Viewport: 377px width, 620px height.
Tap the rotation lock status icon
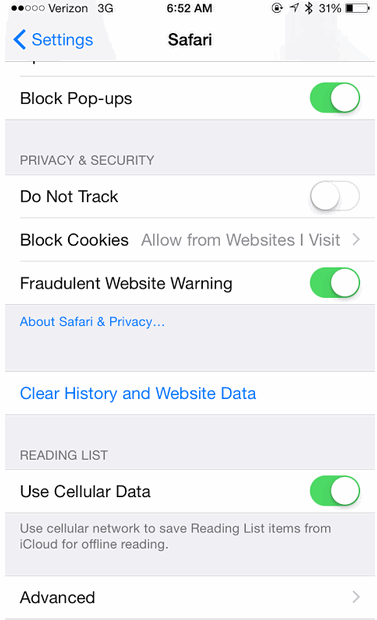(x=277, y=8)
